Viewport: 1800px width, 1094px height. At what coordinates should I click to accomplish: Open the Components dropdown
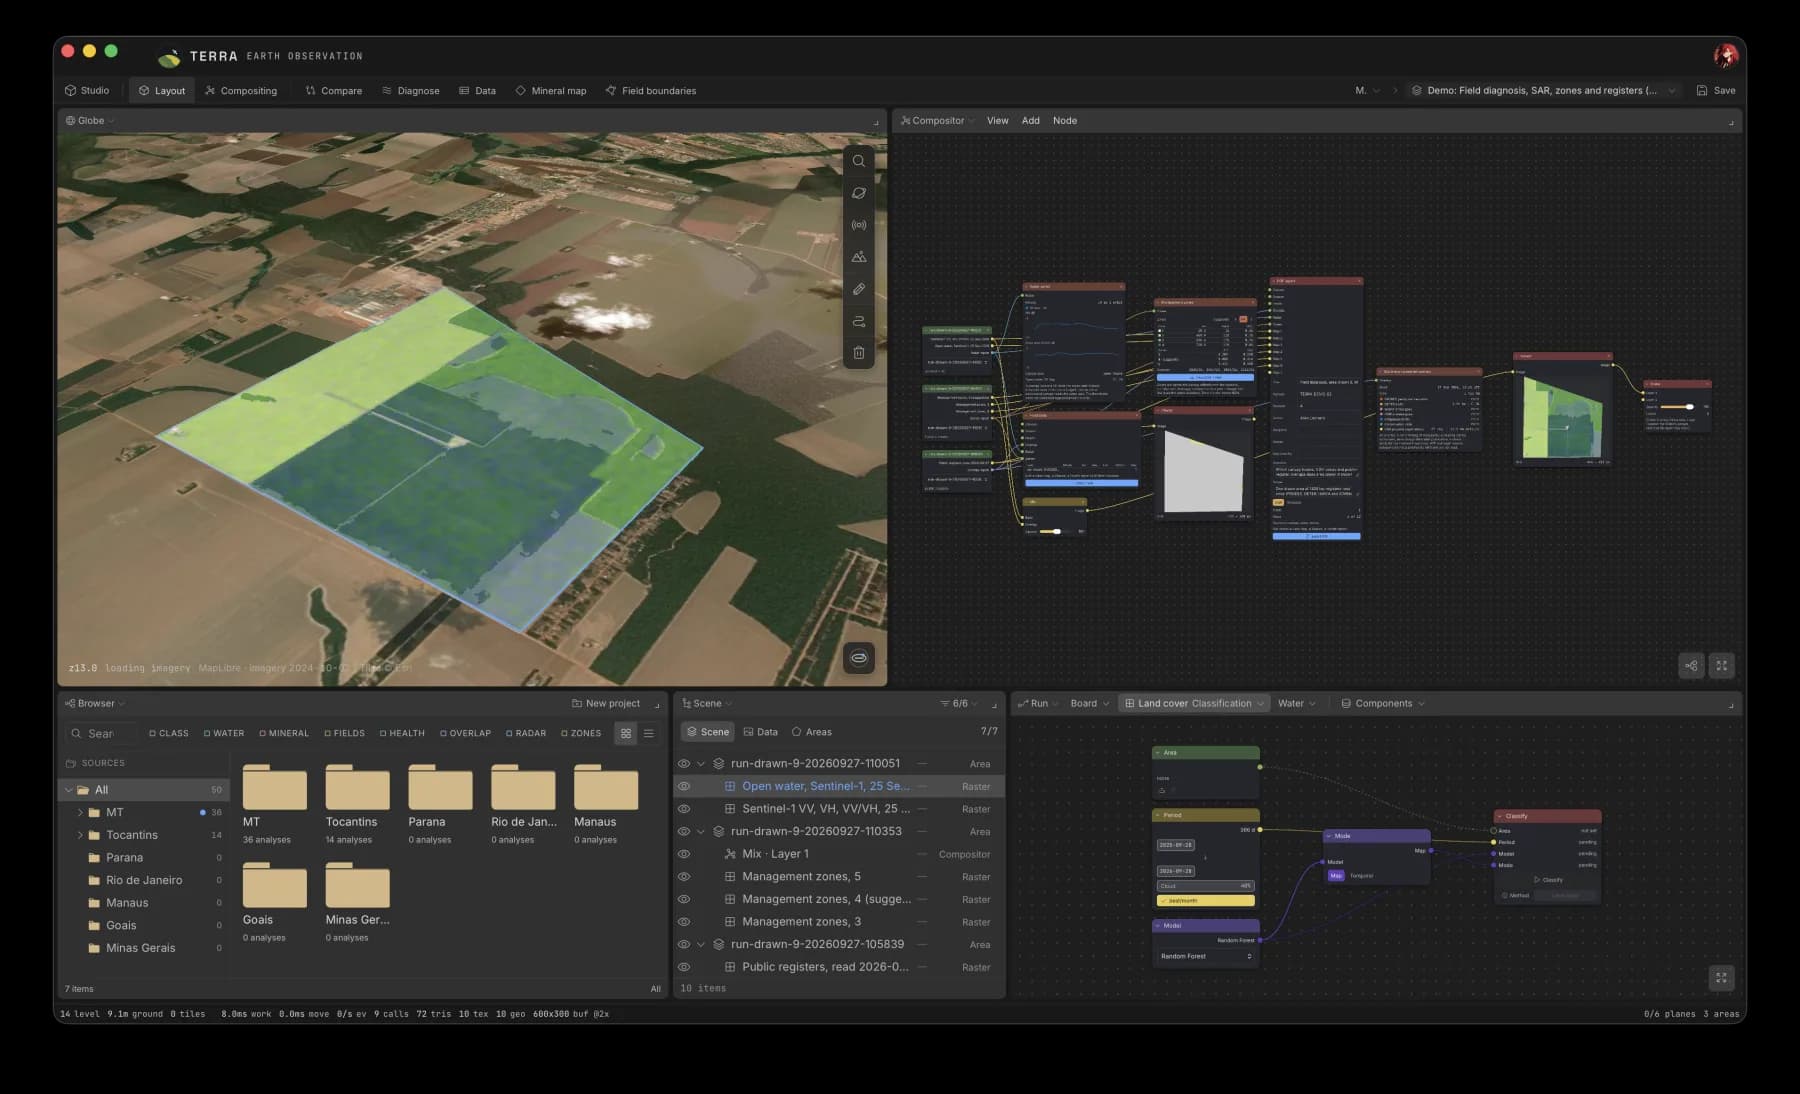click(1383, 704)
